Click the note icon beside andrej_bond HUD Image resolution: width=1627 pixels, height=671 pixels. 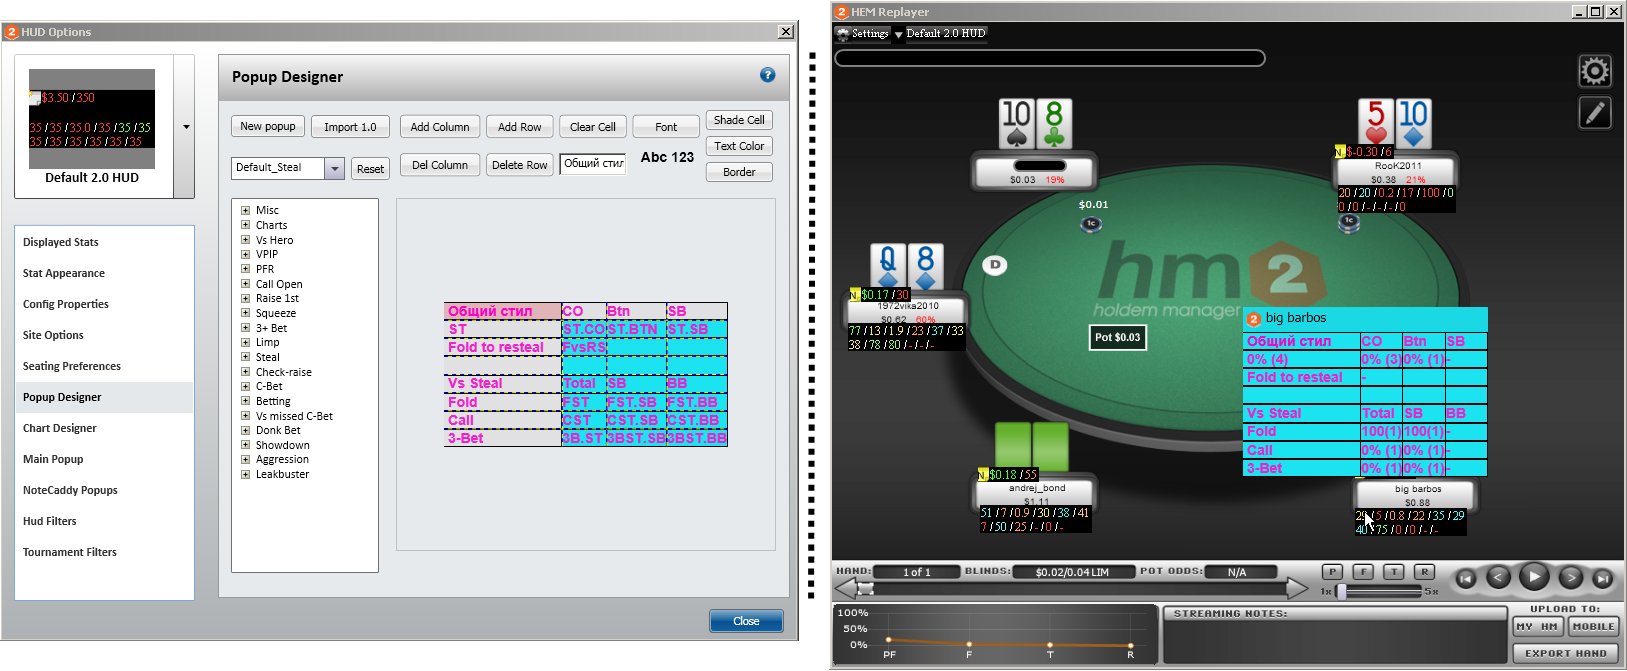pos(983,475)
